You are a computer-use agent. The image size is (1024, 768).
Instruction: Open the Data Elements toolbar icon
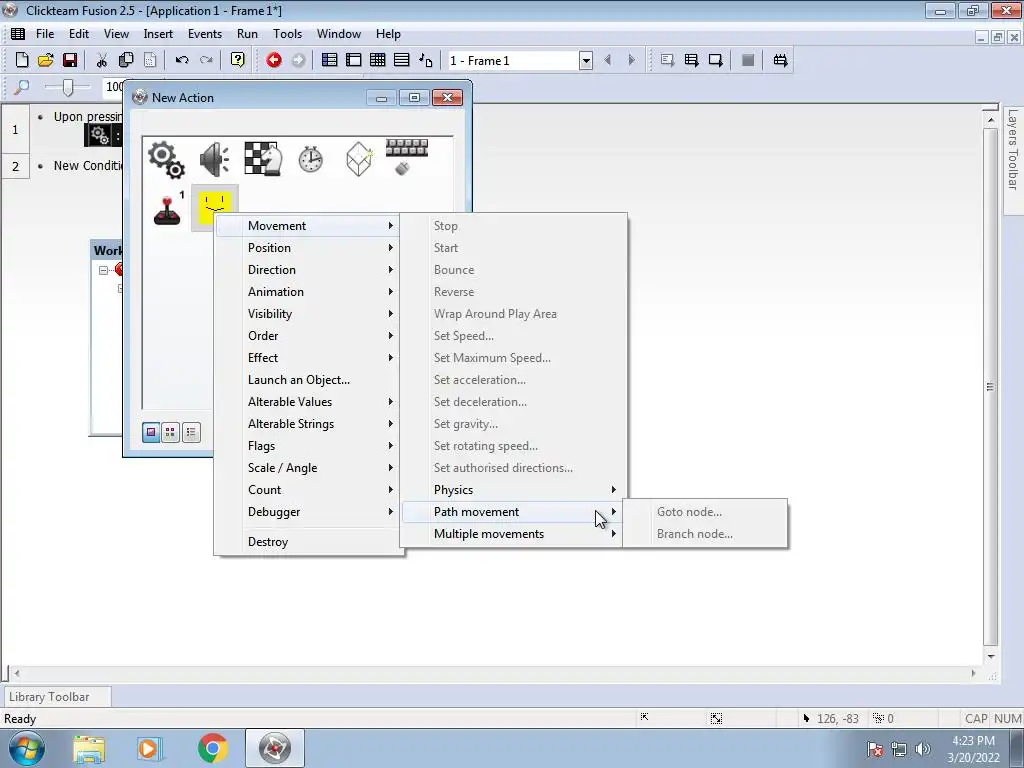pyautogui.click(x=425, y=60)
